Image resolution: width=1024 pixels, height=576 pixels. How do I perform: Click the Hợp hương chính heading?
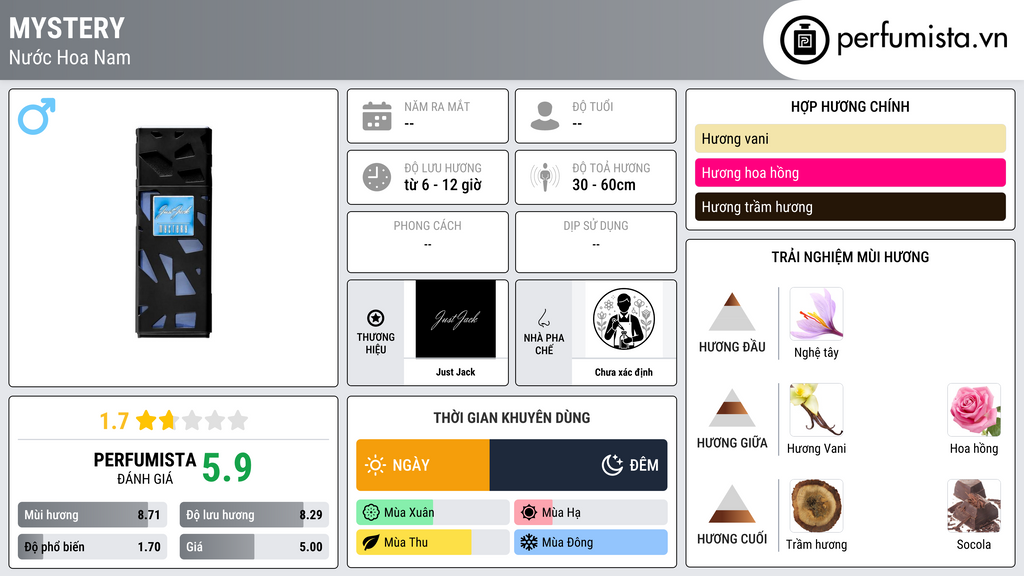tap(850, 106)
